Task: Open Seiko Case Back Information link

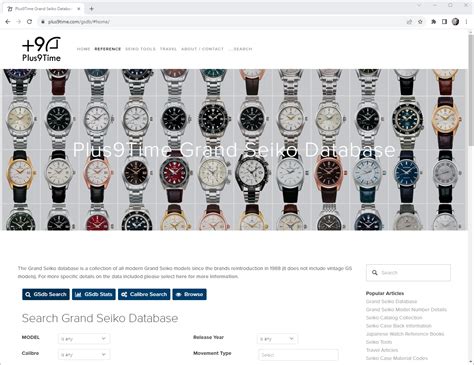Action: point(399,326)
